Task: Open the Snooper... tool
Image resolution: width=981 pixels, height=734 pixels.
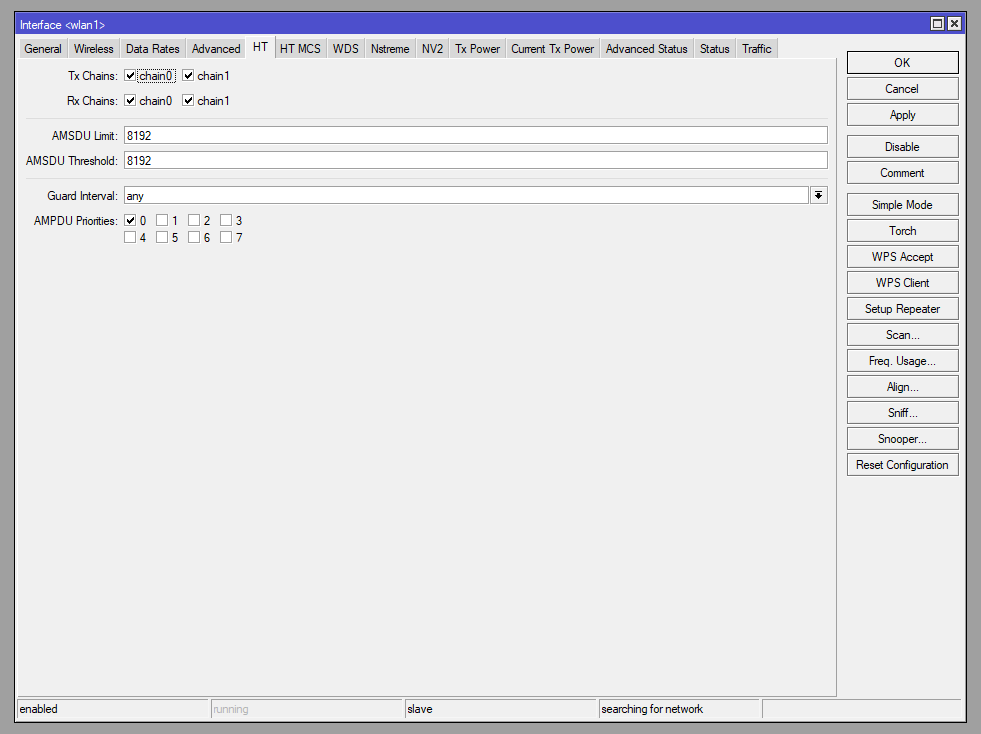Action: pyautogui.click(x=902, y=439)
